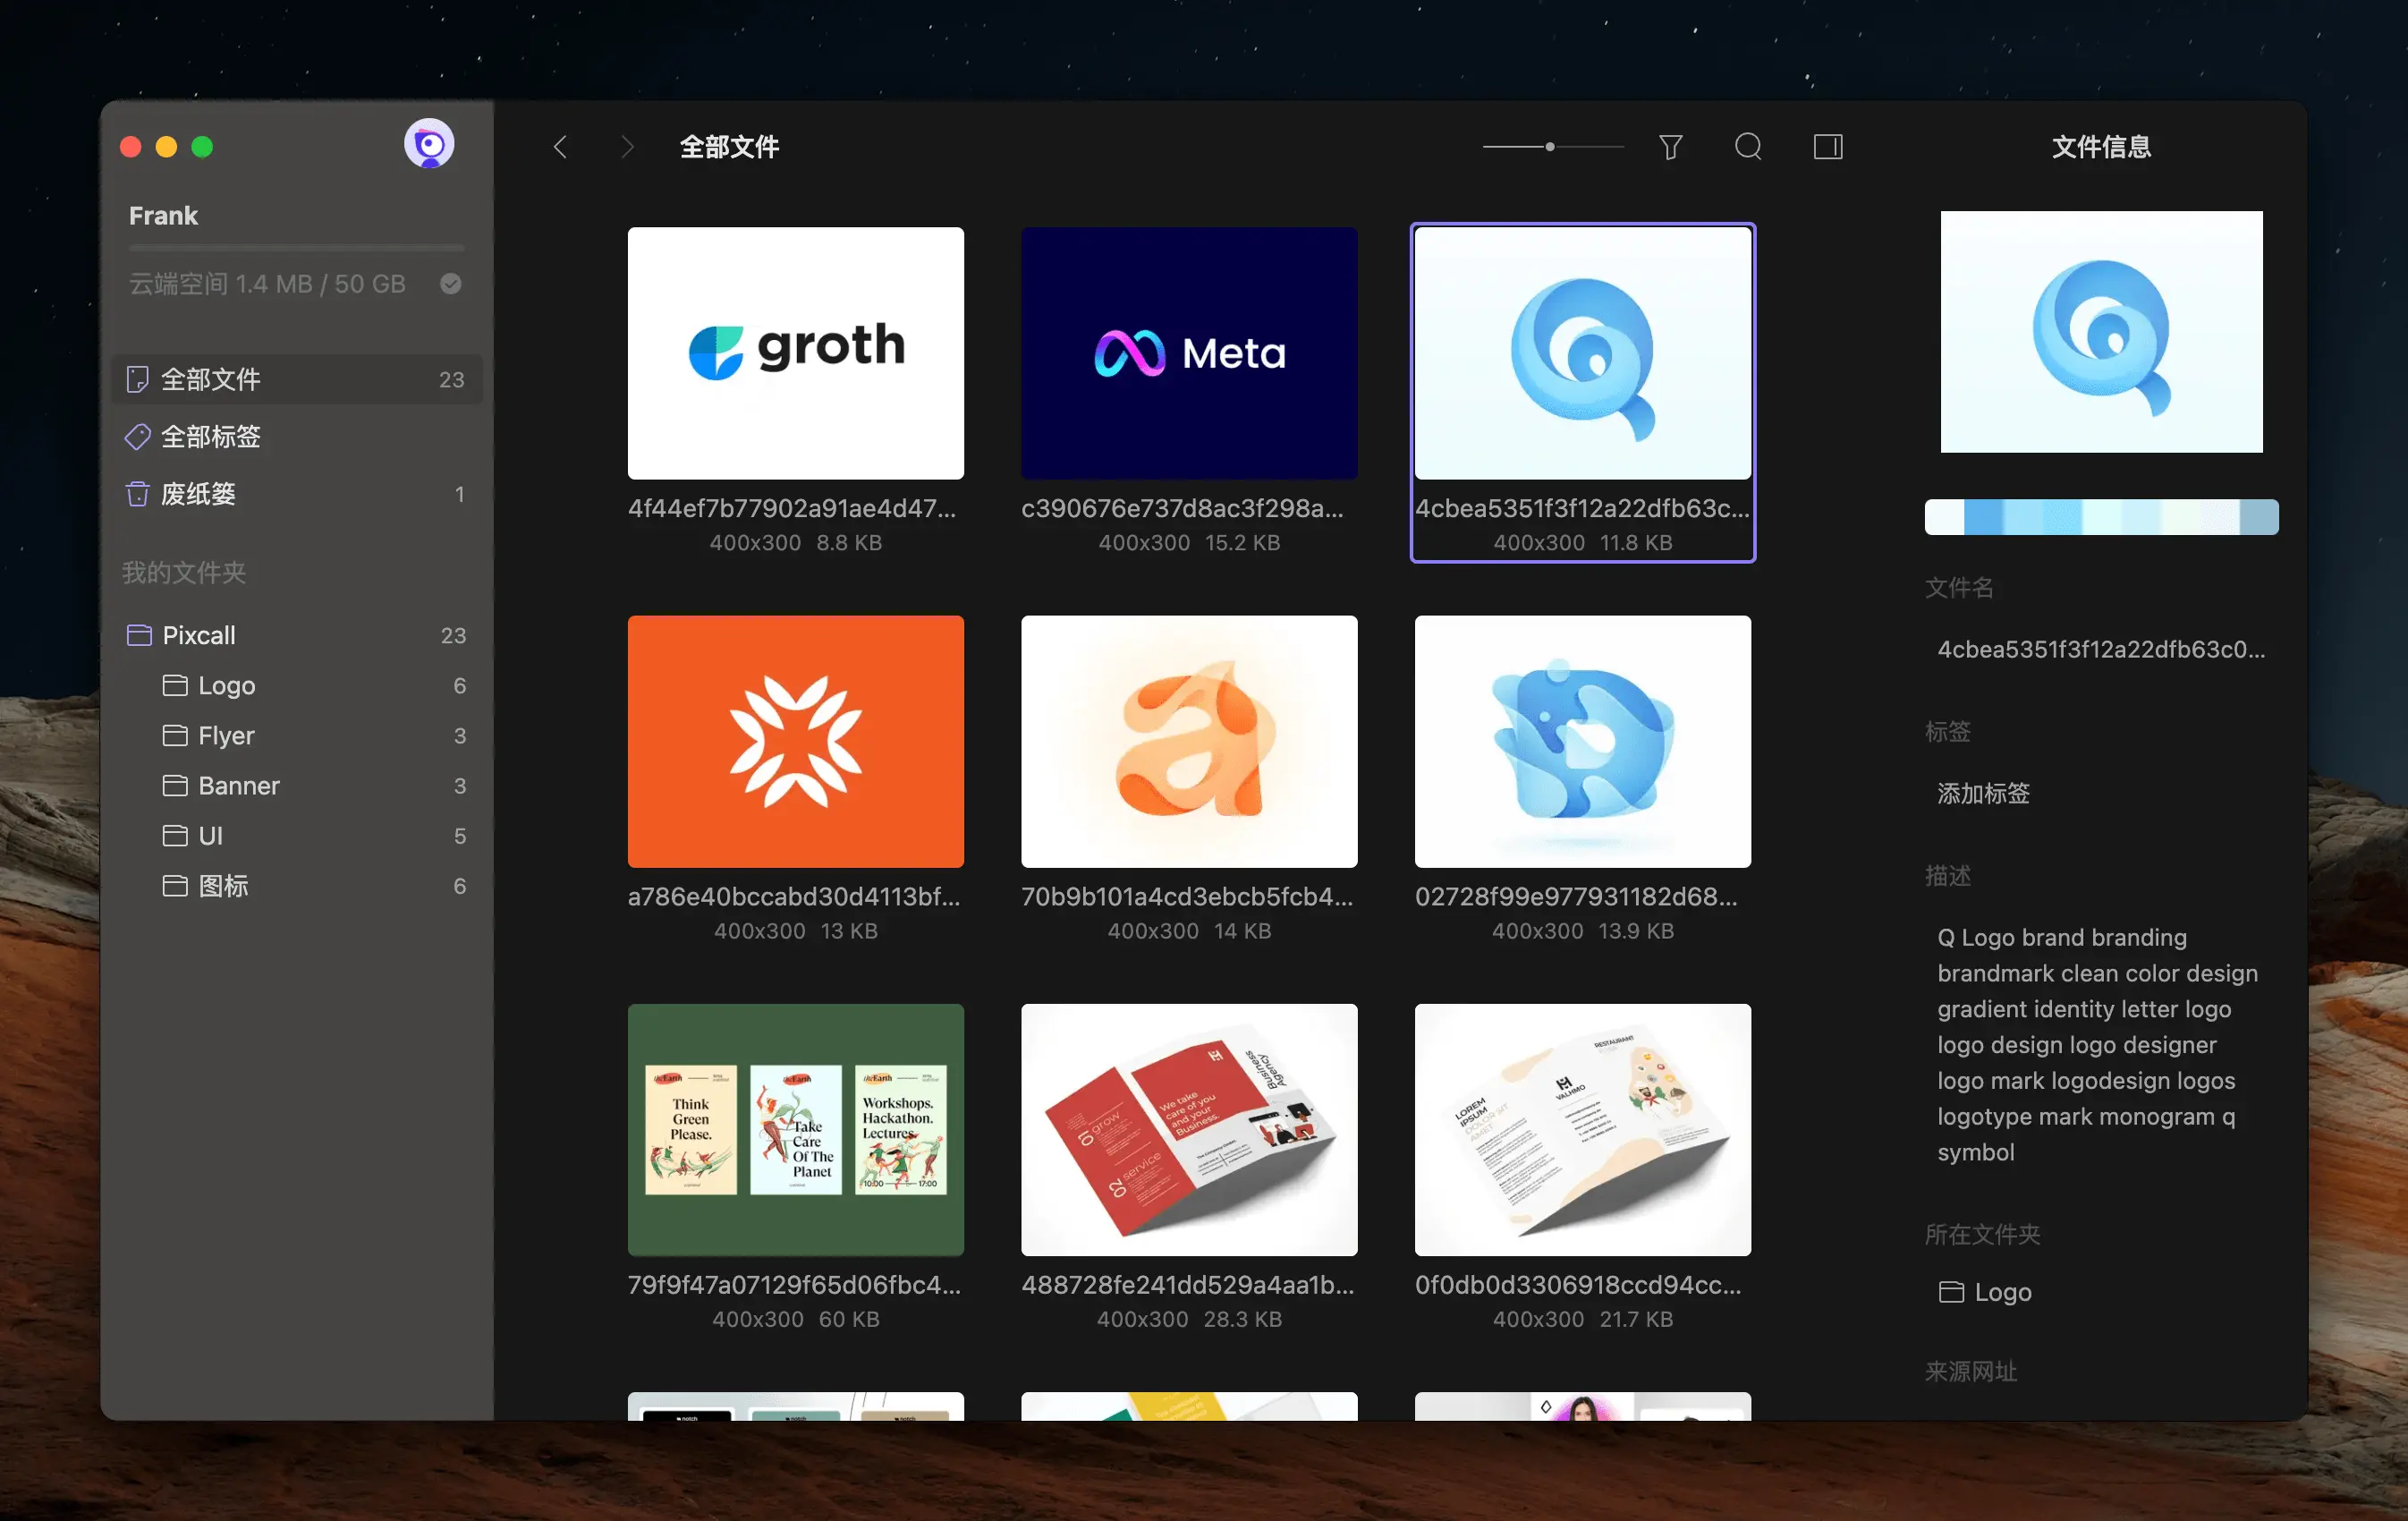Open the Banner folder
Image resolution: width=2408 pixels, height=1521 pixels.
[x=297, y=785]
